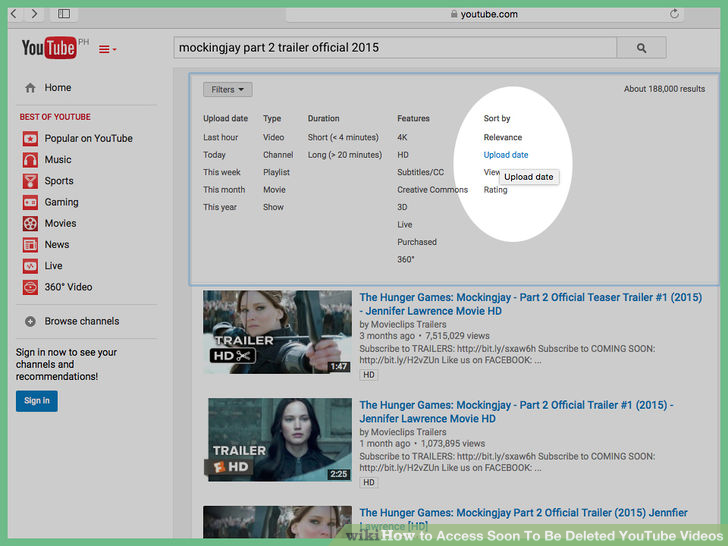
Task: Filter uploads by This year
Action: (220, 207)
